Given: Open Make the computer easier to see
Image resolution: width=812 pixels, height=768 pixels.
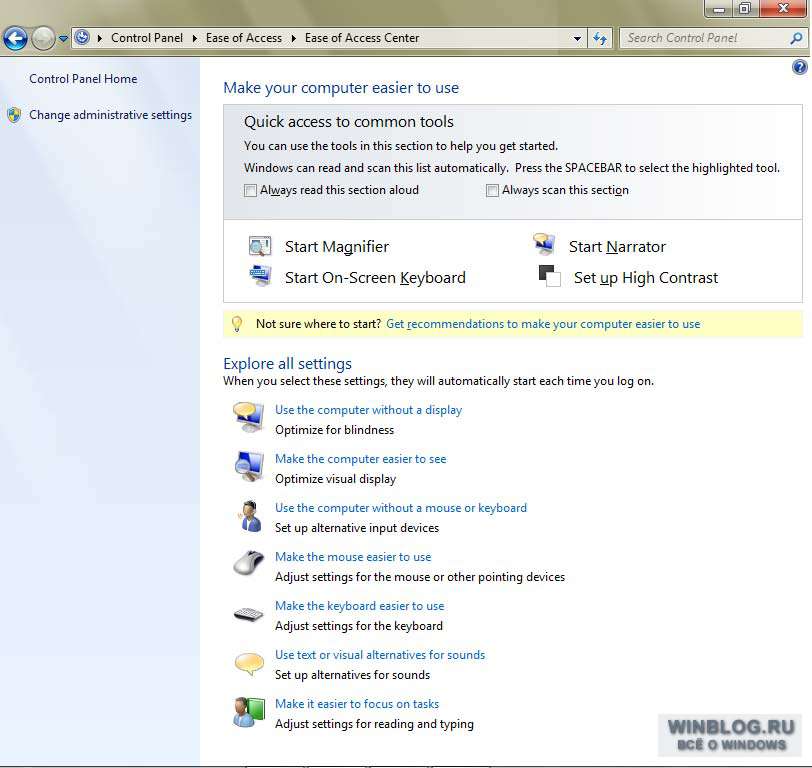Looking at the screenshot, I should click(360, 459).
